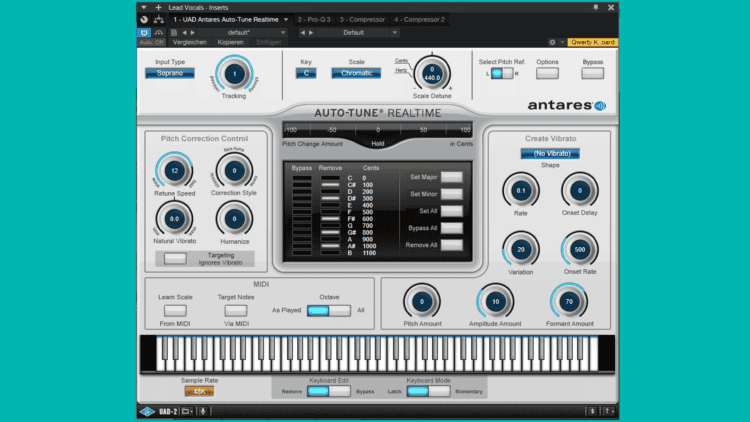Click the Kopieren button
The image size is (750, 422).
231,42
